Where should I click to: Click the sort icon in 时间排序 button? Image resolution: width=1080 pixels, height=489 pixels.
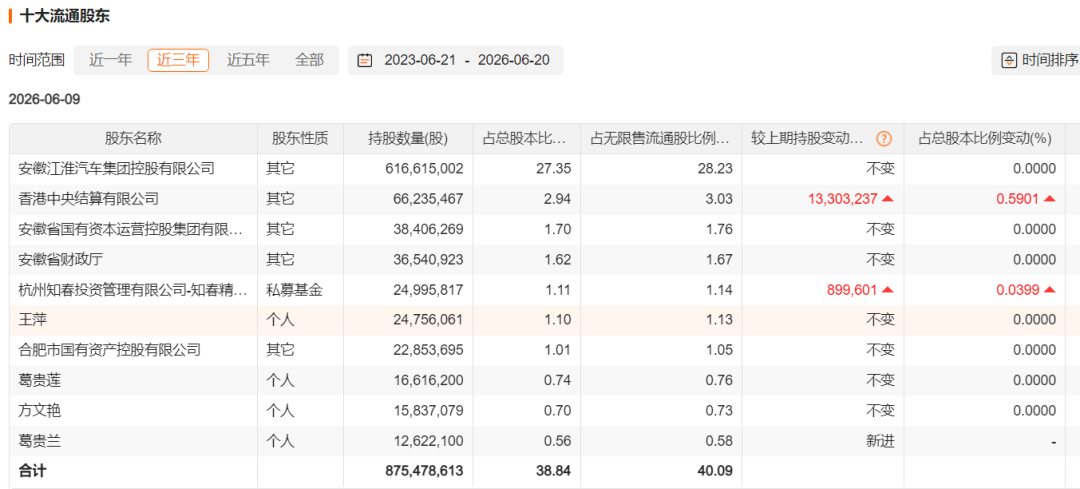click(x=1008, y=60)
